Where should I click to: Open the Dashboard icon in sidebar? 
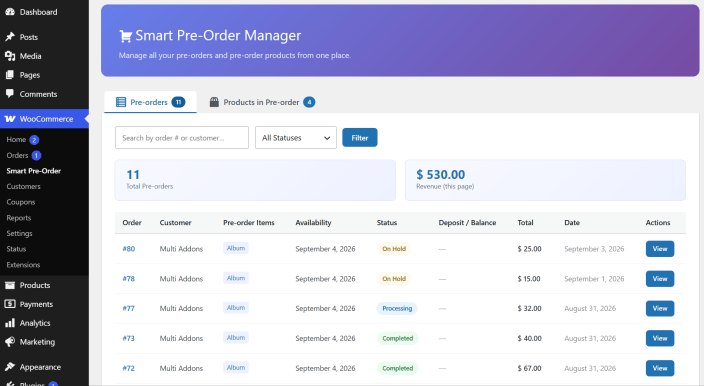point(10,12)
